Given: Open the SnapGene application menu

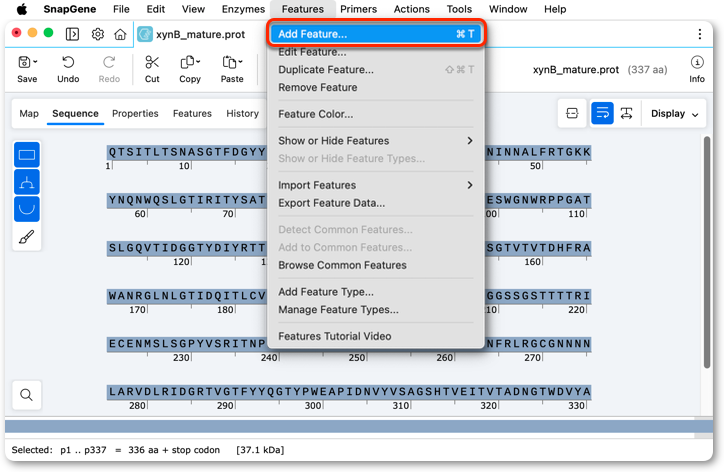Looking at the screenshot, I should (x=70, y=9).
